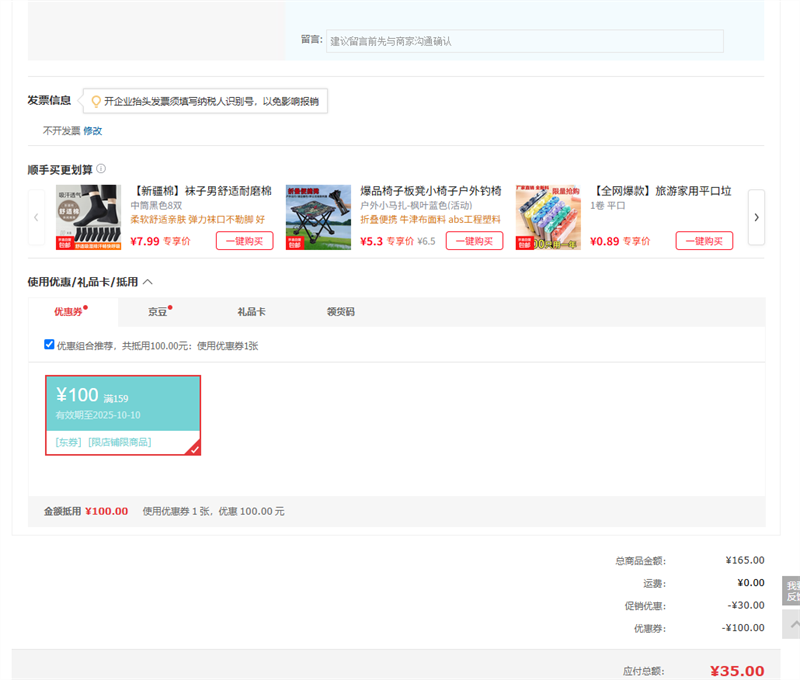Click 一键购买 for the ¥7.99 socks

244,241
